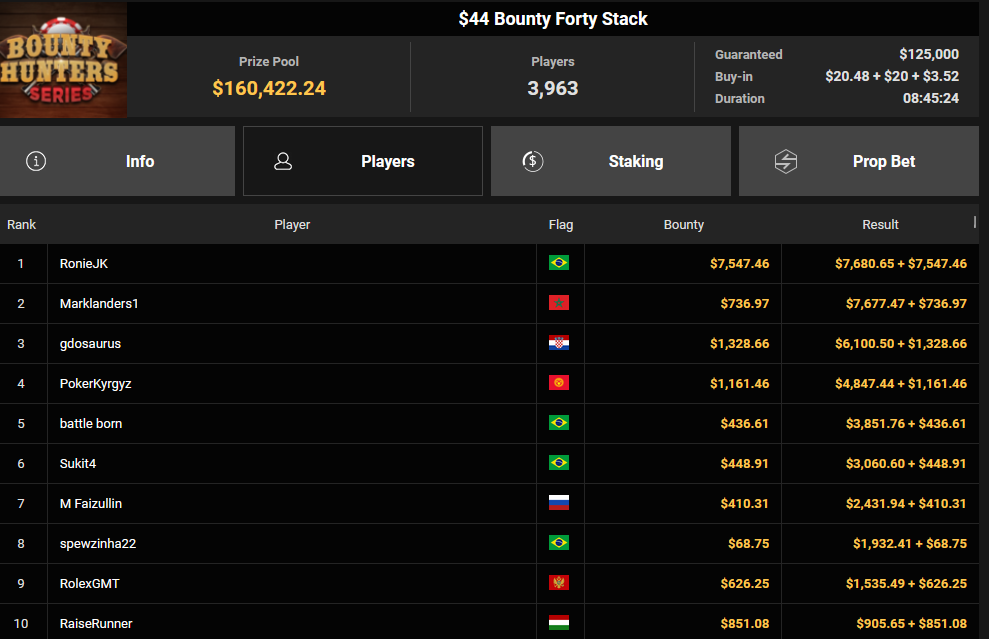Select player name PokerKyrgyz
Viewport: 989px width, 639px height.
coord(95,384)
